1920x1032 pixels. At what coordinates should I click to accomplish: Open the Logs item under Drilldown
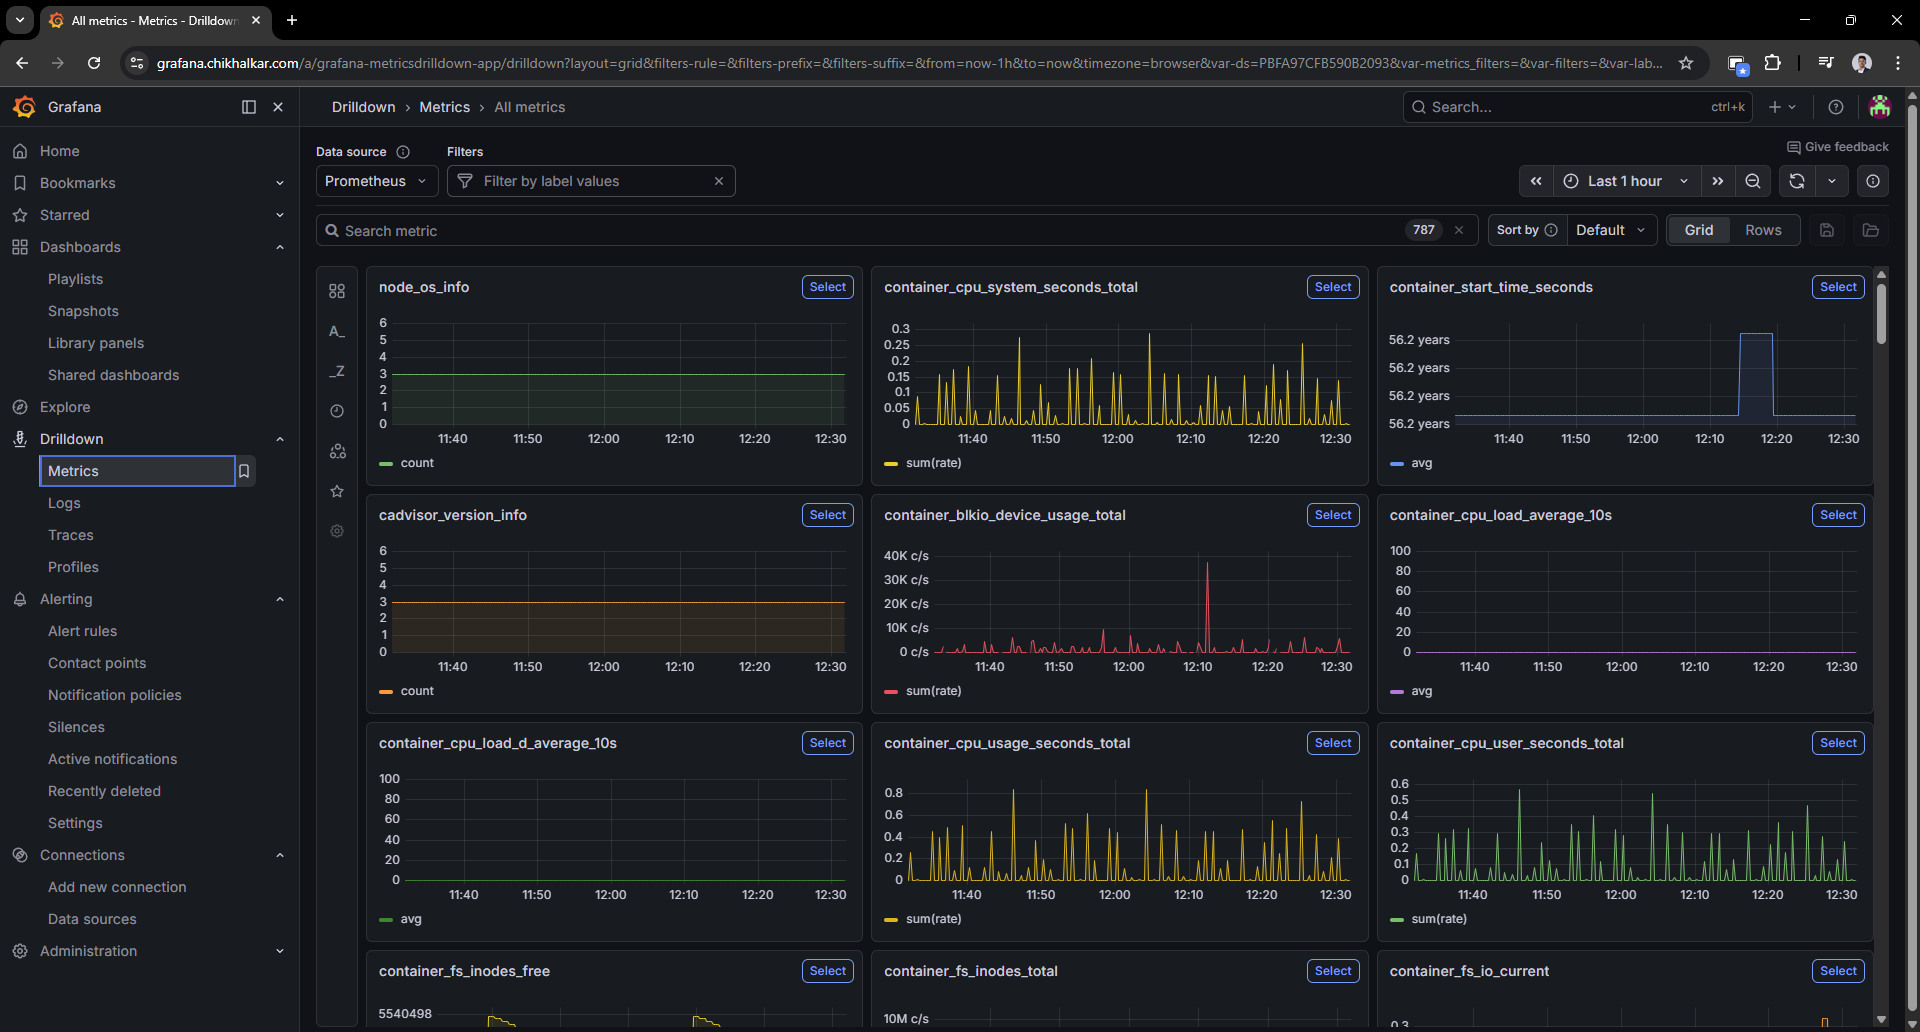pos(64,503)
